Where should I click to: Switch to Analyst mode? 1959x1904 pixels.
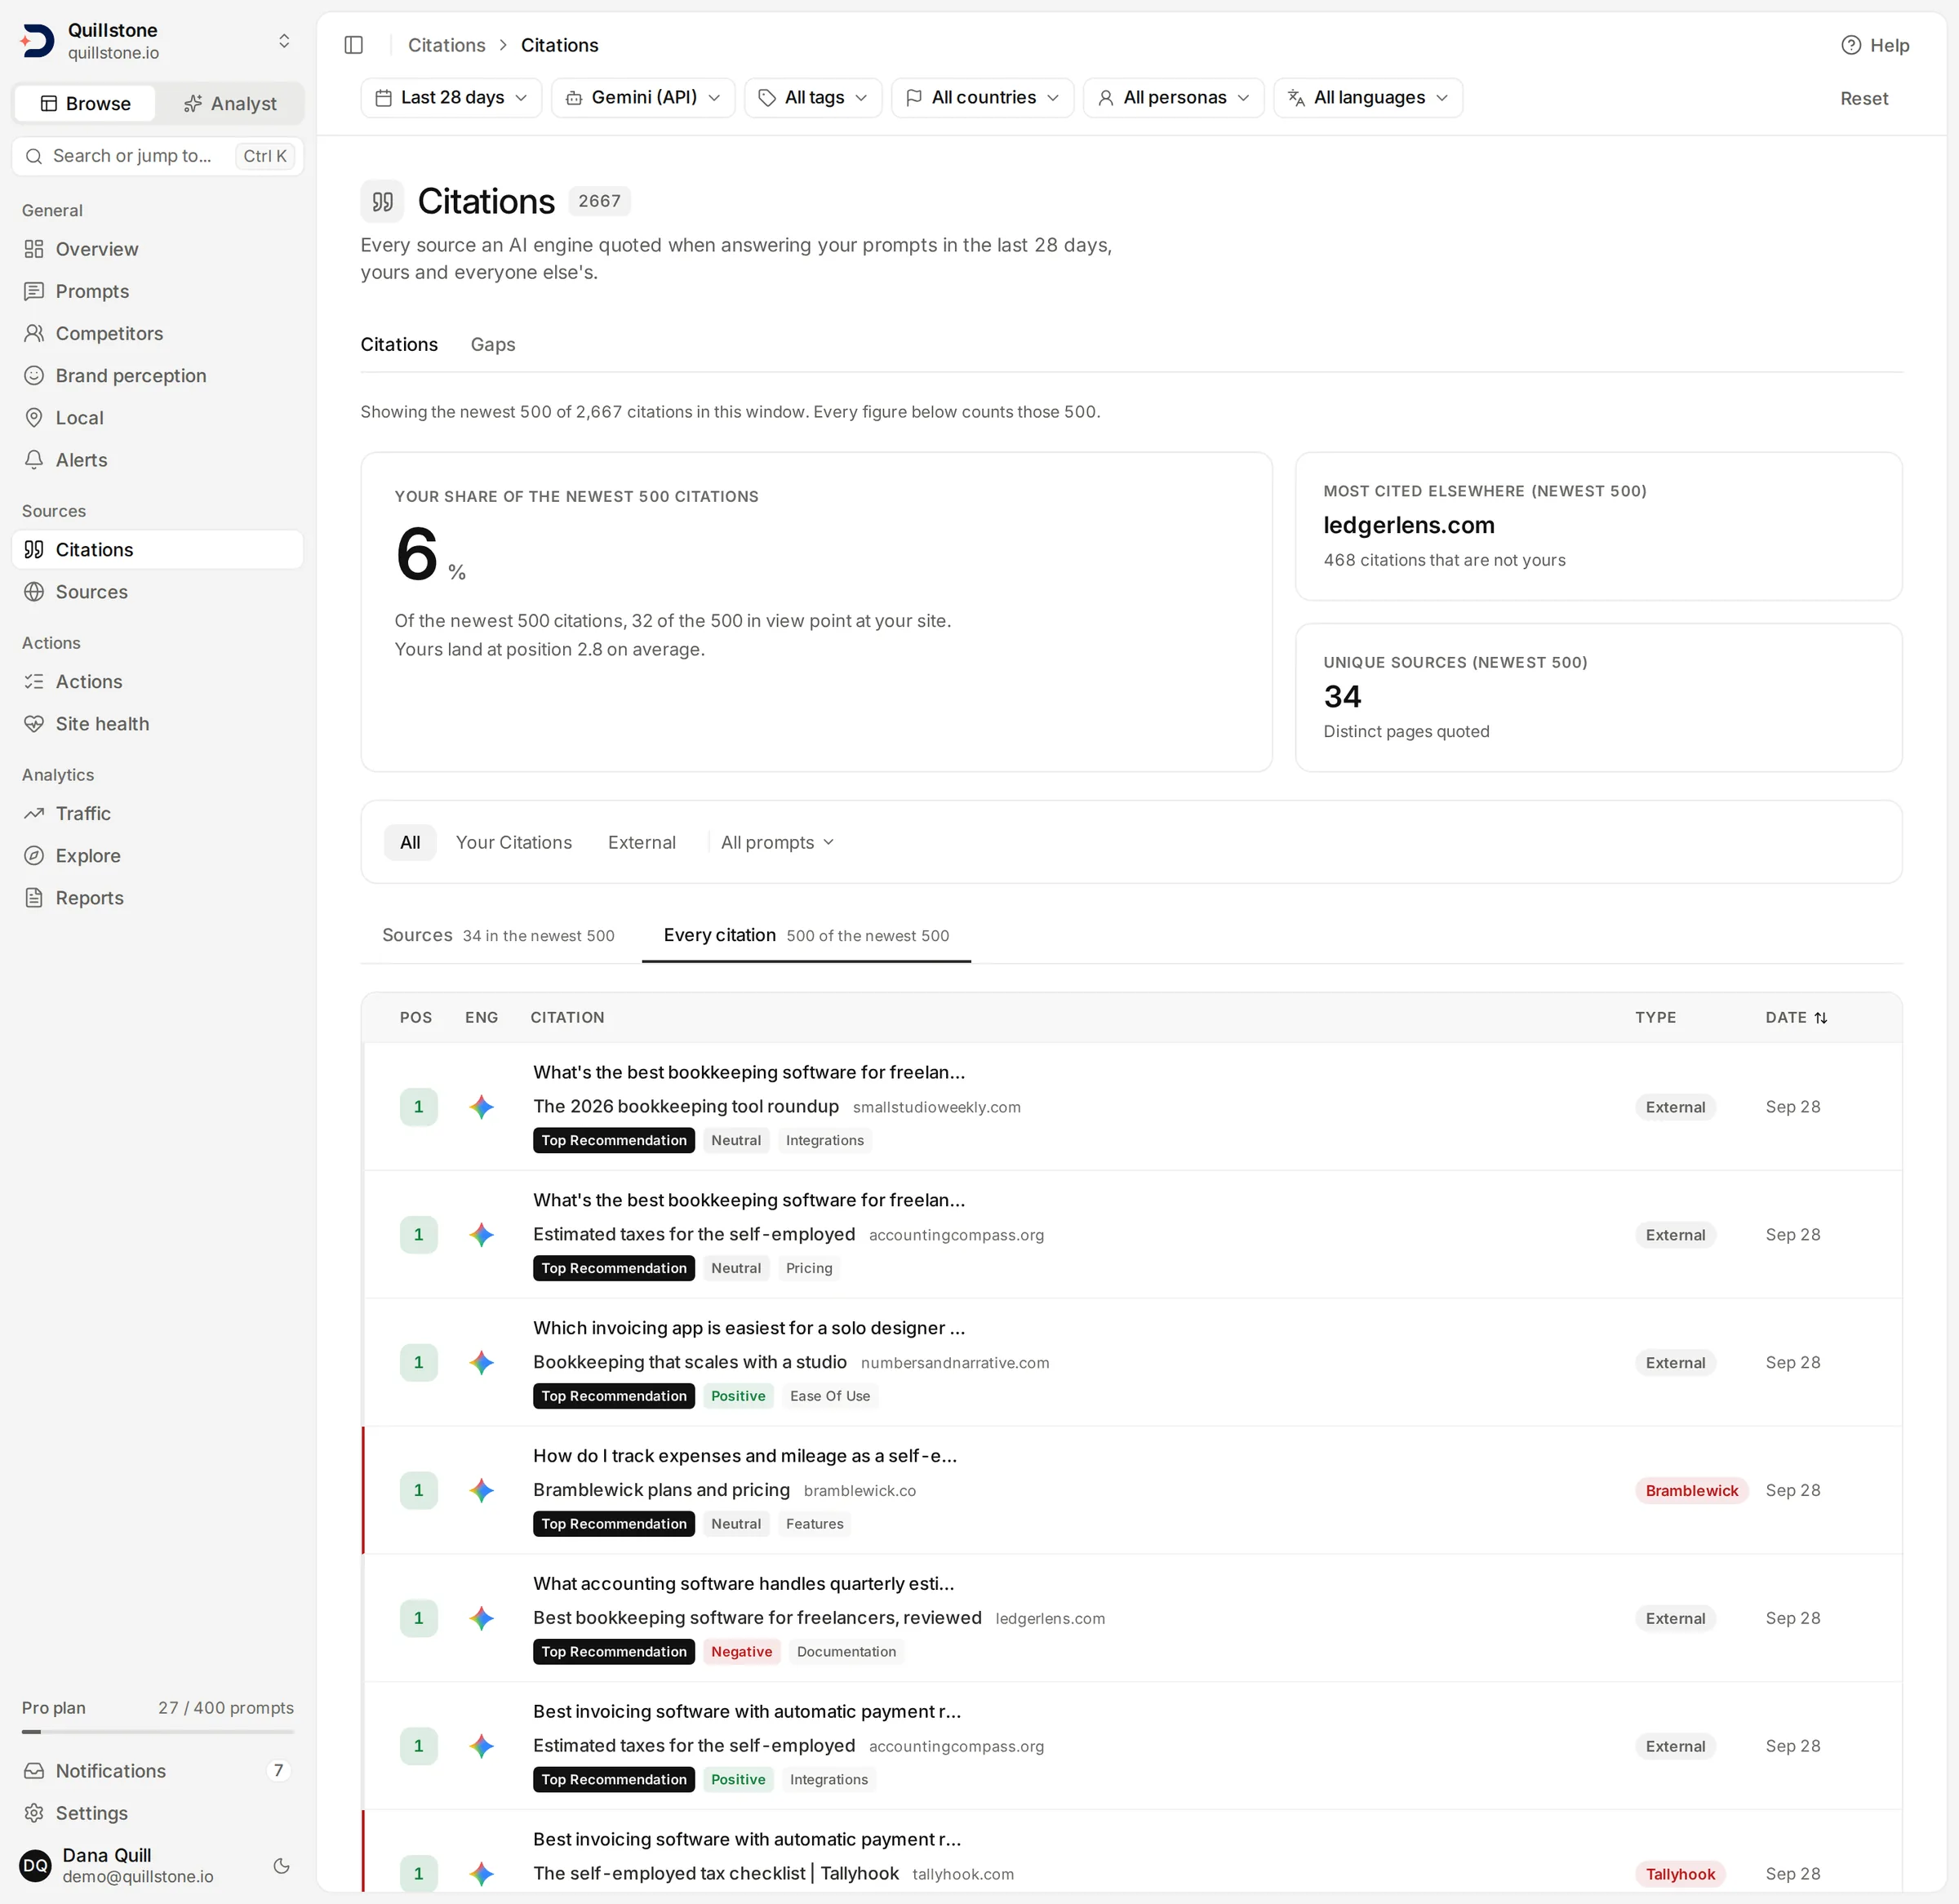(x=230, y=103)
